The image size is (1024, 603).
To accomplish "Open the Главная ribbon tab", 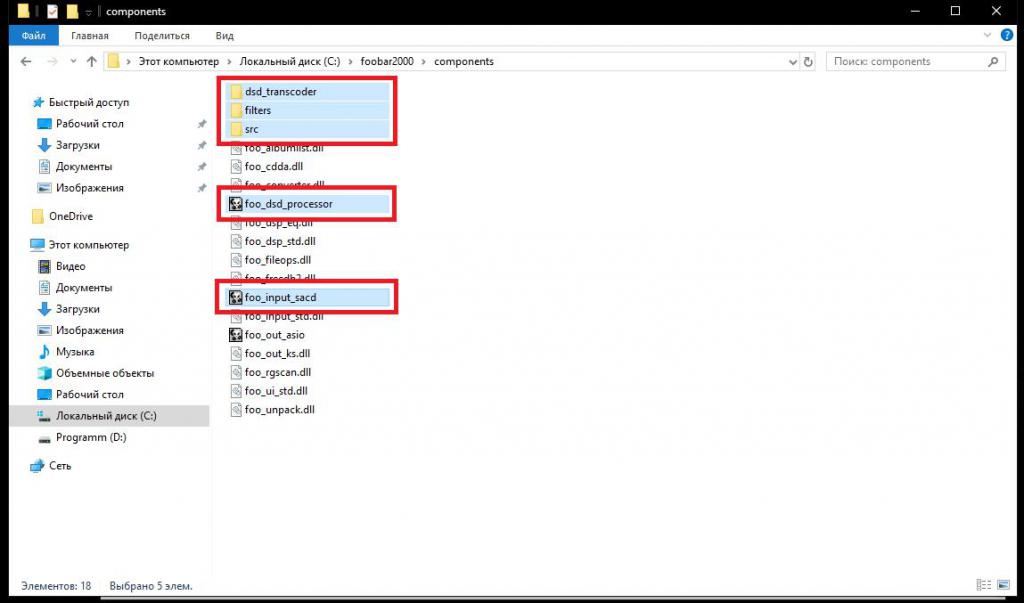I will [x=90, y=35].
